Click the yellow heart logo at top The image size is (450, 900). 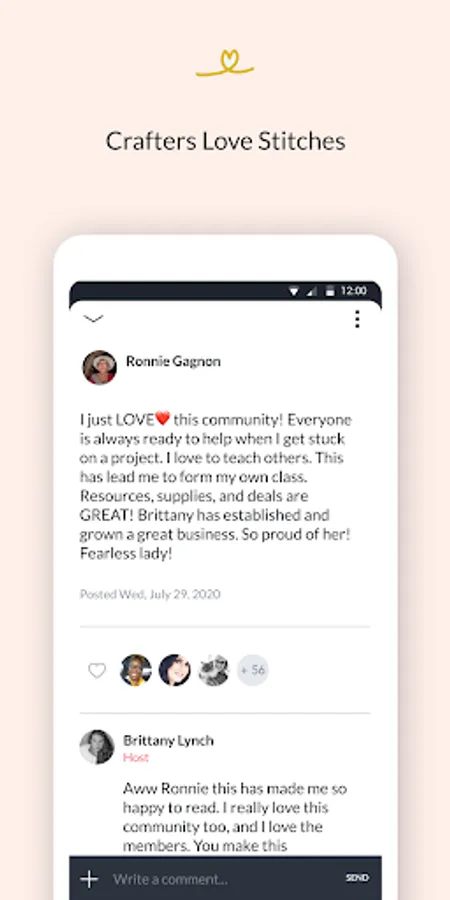pyautogui.click(x=225, y=63)
